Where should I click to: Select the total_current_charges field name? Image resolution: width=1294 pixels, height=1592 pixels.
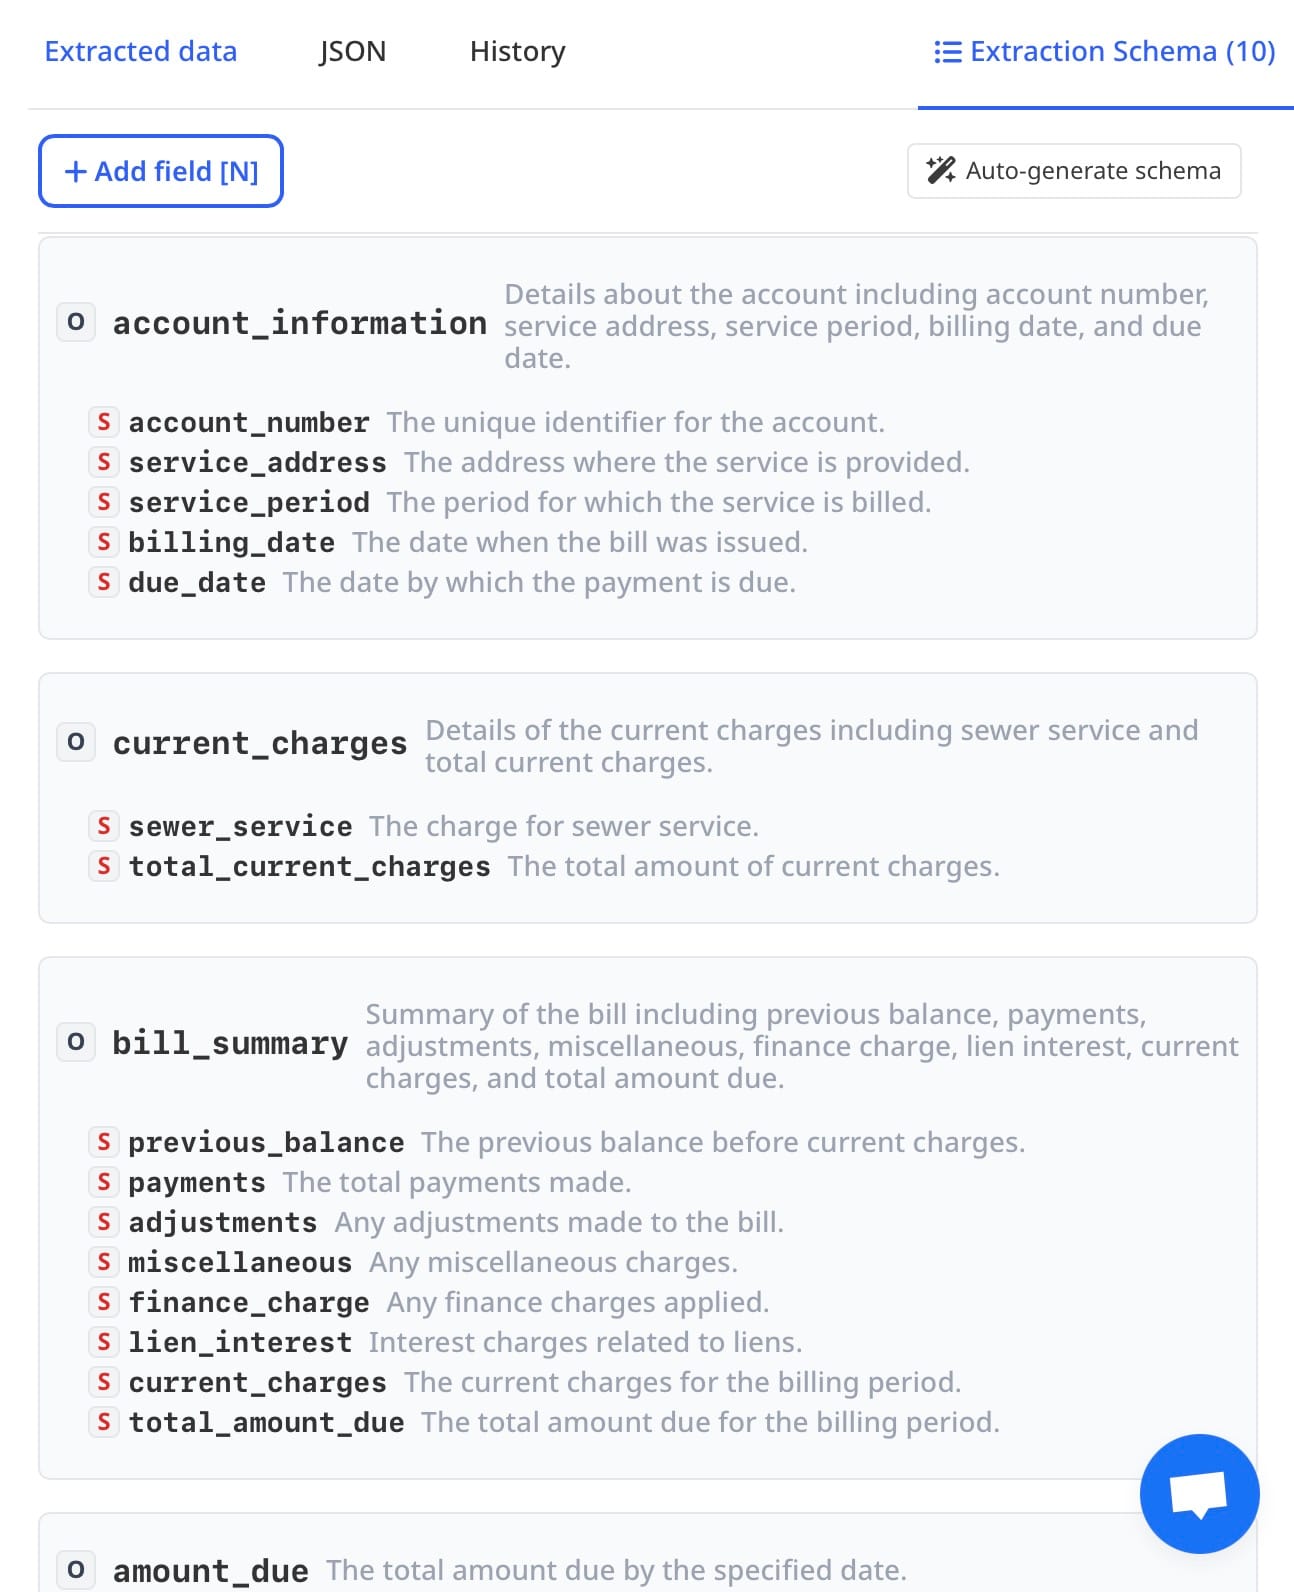click(x=309, y=866)
